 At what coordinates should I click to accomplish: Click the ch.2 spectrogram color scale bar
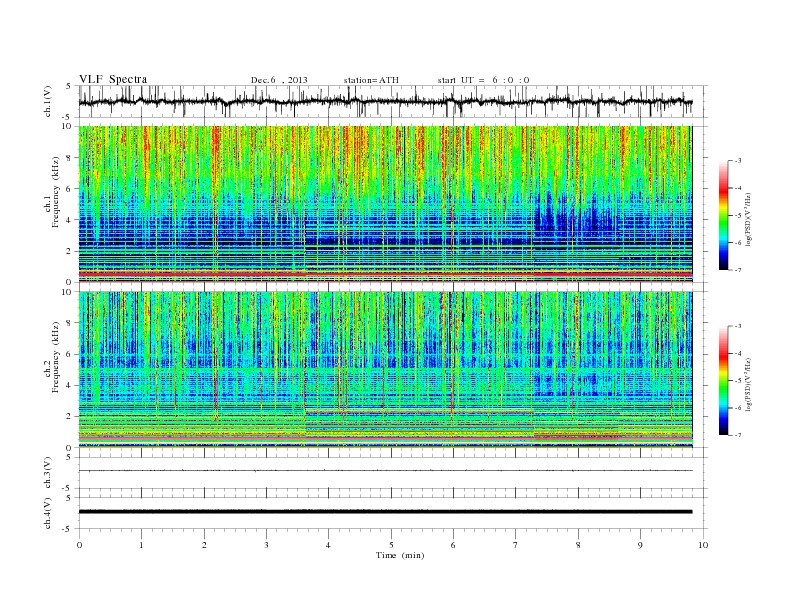[x=724, y=380]
